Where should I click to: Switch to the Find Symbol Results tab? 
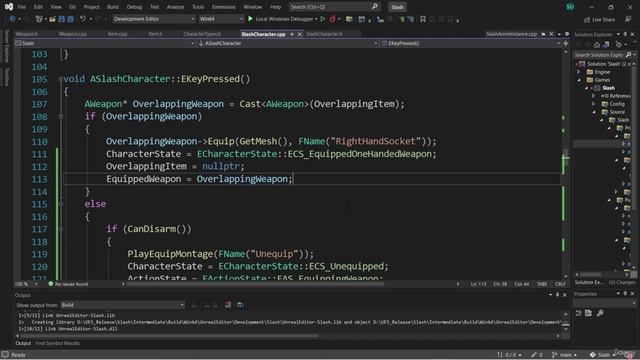[x=58, y=343]
